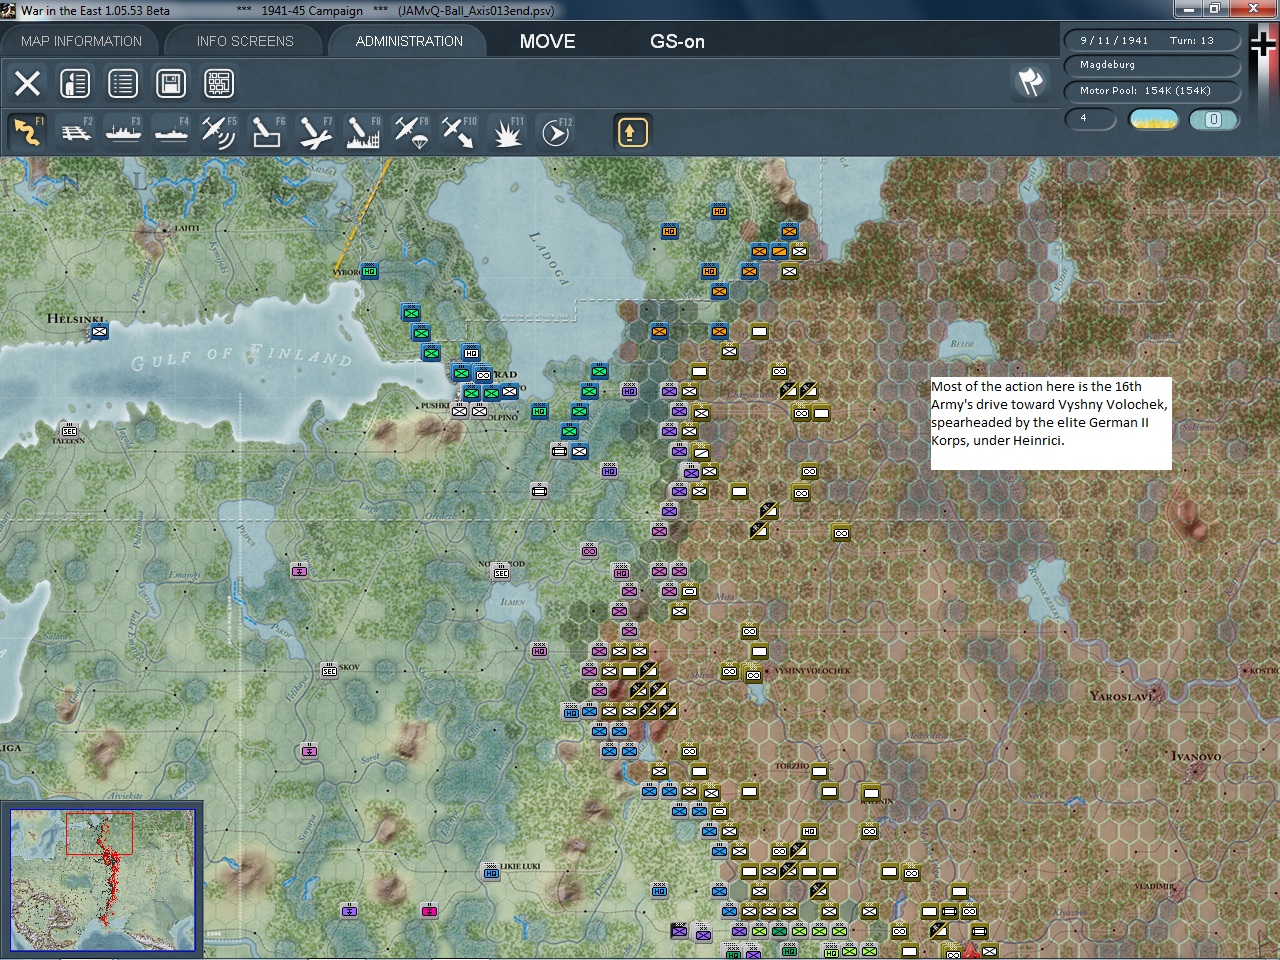Click the date and Turn 13 display

tap(1153, 41)
